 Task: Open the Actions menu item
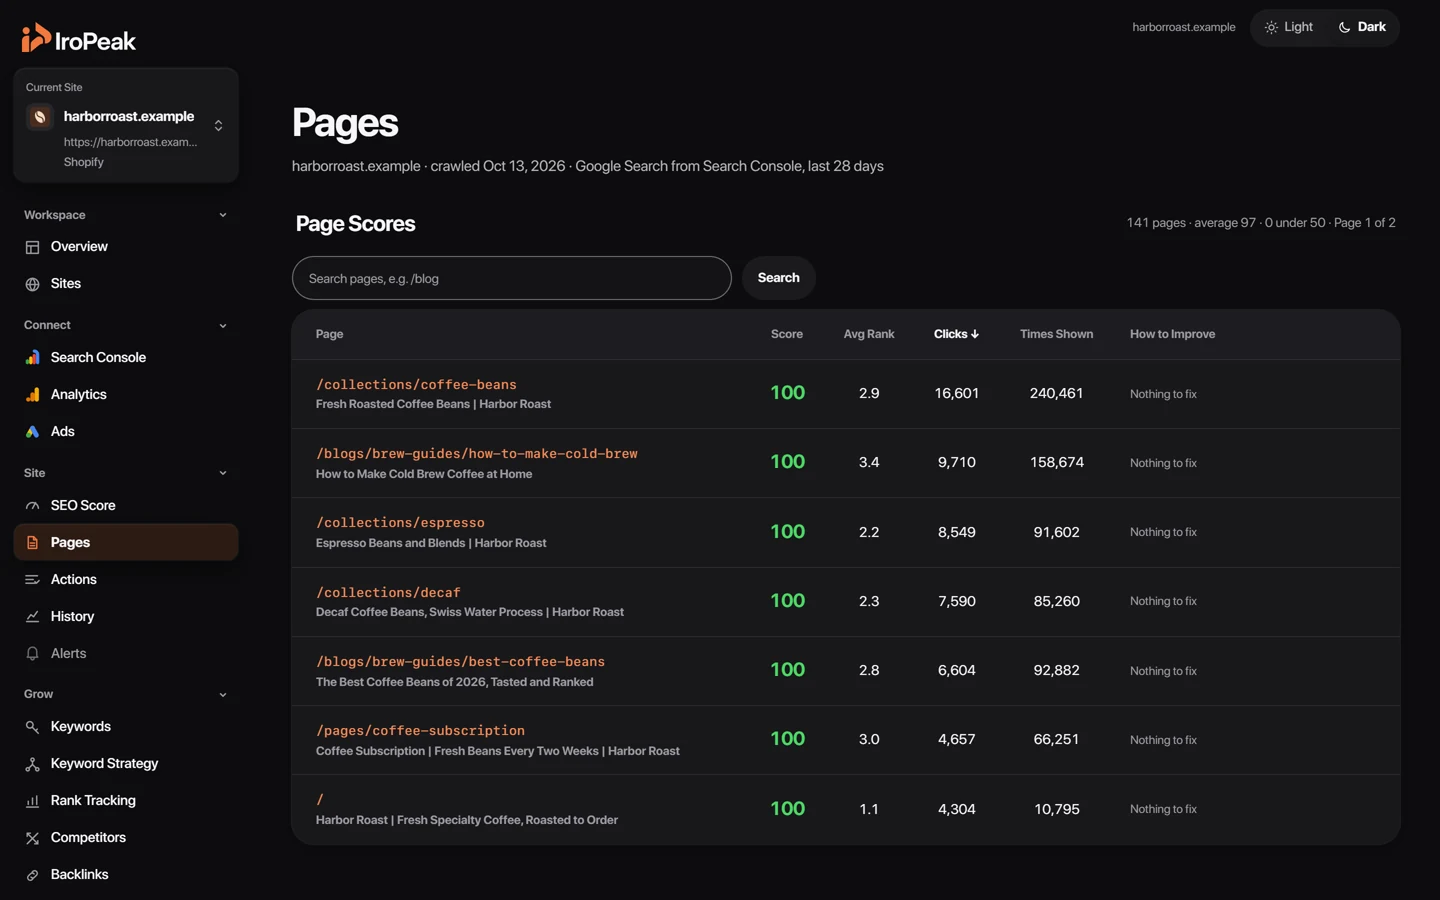(126, 579)
